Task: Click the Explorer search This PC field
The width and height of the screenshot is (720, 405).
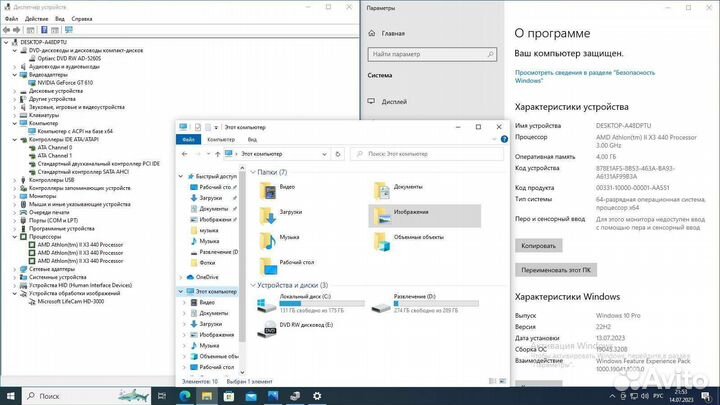Action: 427,154
